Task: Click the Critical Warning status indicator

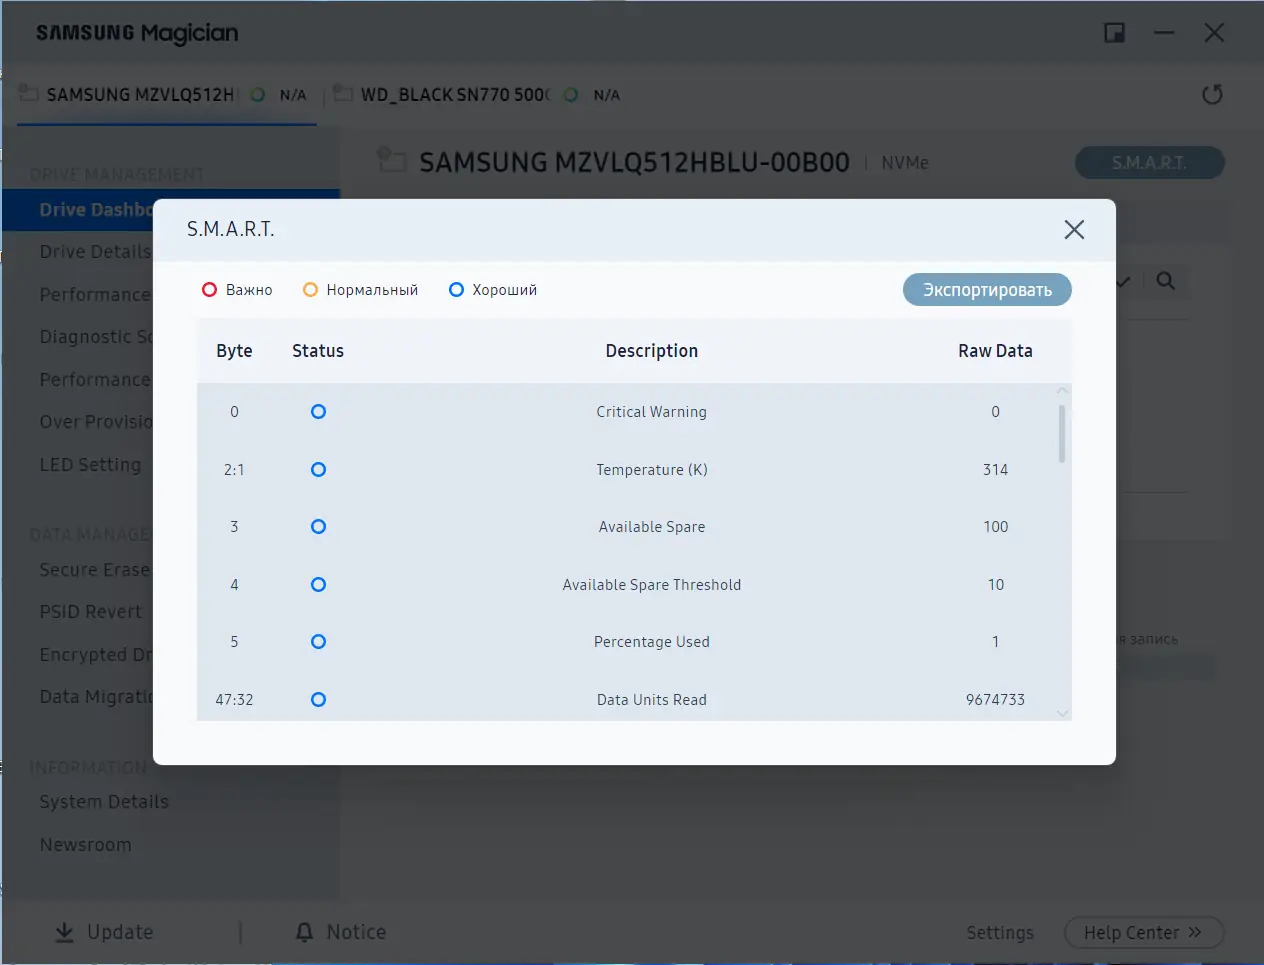Action: 318,412
